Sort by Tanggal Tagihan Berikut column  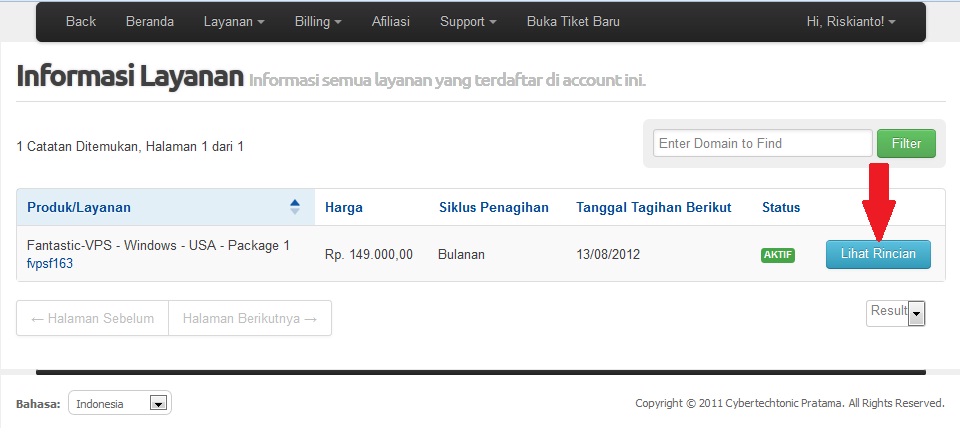653,207
